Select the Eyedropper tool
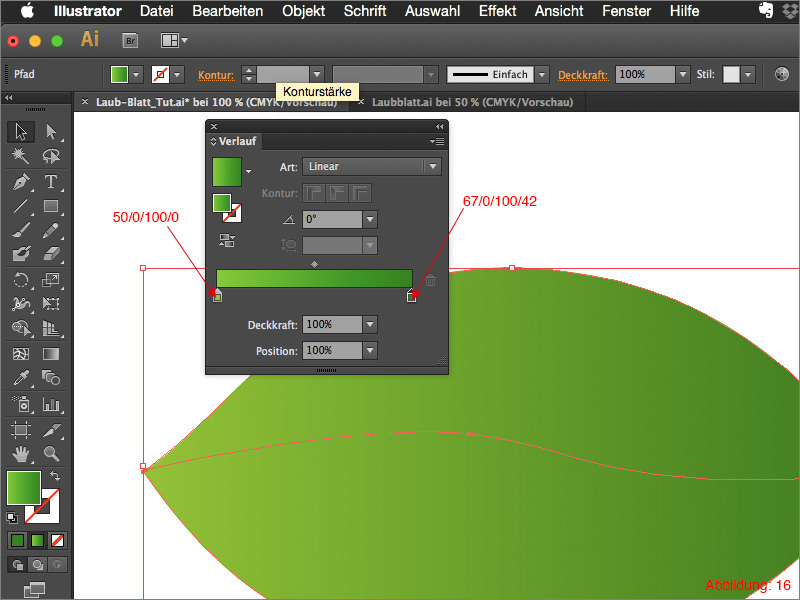This screenshot has height=600, width=800. tap(20, 377)
